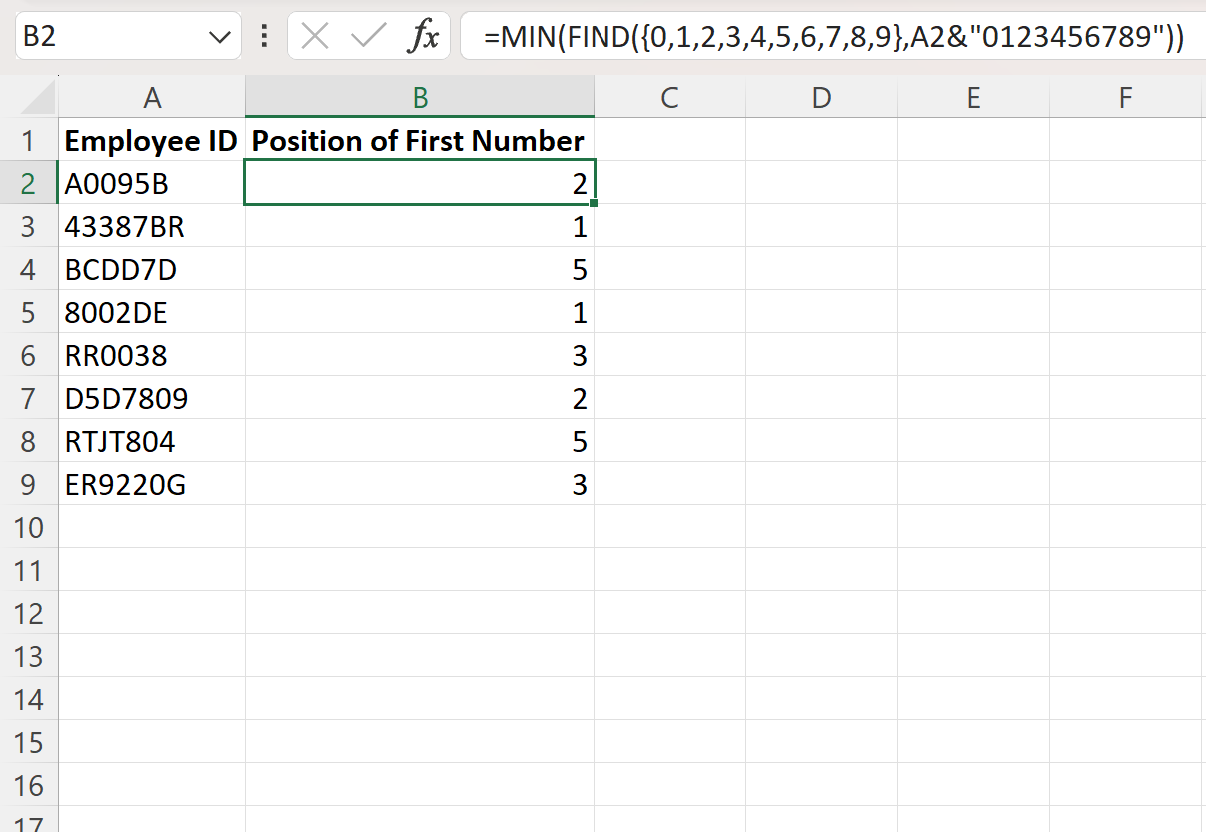This screenshot has width=1206, height=832.
Task: Select empty cell D5
Action: click(821, 312)
